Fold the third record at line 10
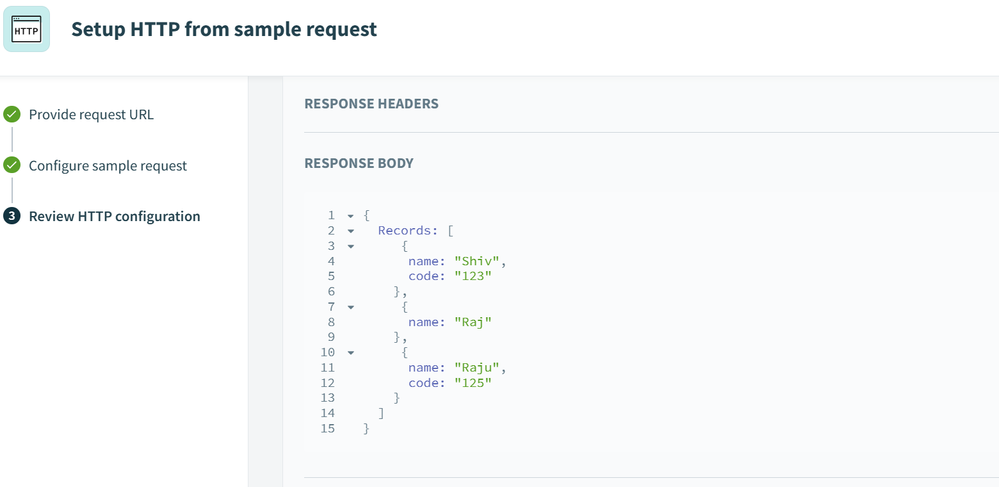999x487 pixels. tap(351, 352)
